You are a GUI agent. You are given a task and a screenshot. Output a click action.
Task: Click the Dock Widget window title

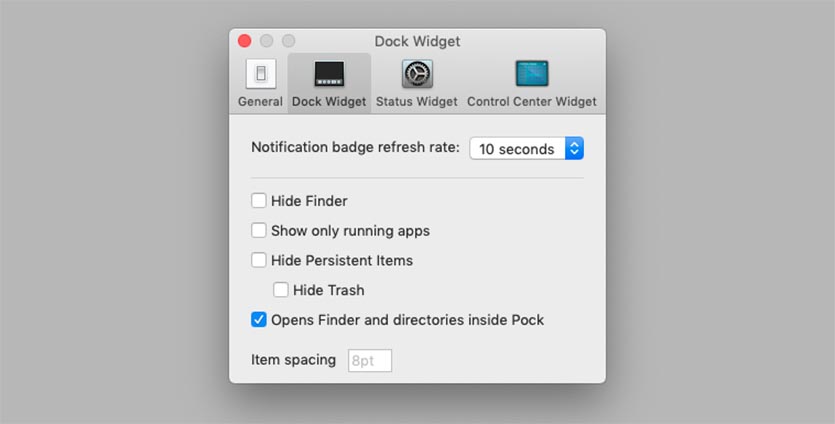coord(418,42)
